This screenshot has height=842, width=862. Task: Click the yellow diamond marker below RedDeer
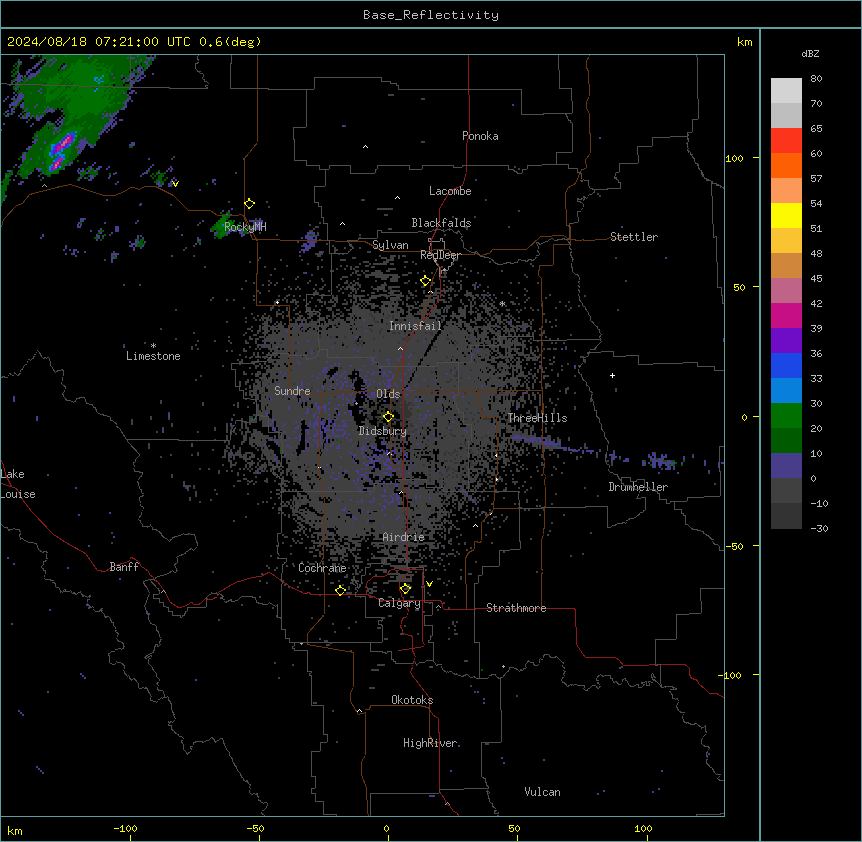click(x=426, y=281)
